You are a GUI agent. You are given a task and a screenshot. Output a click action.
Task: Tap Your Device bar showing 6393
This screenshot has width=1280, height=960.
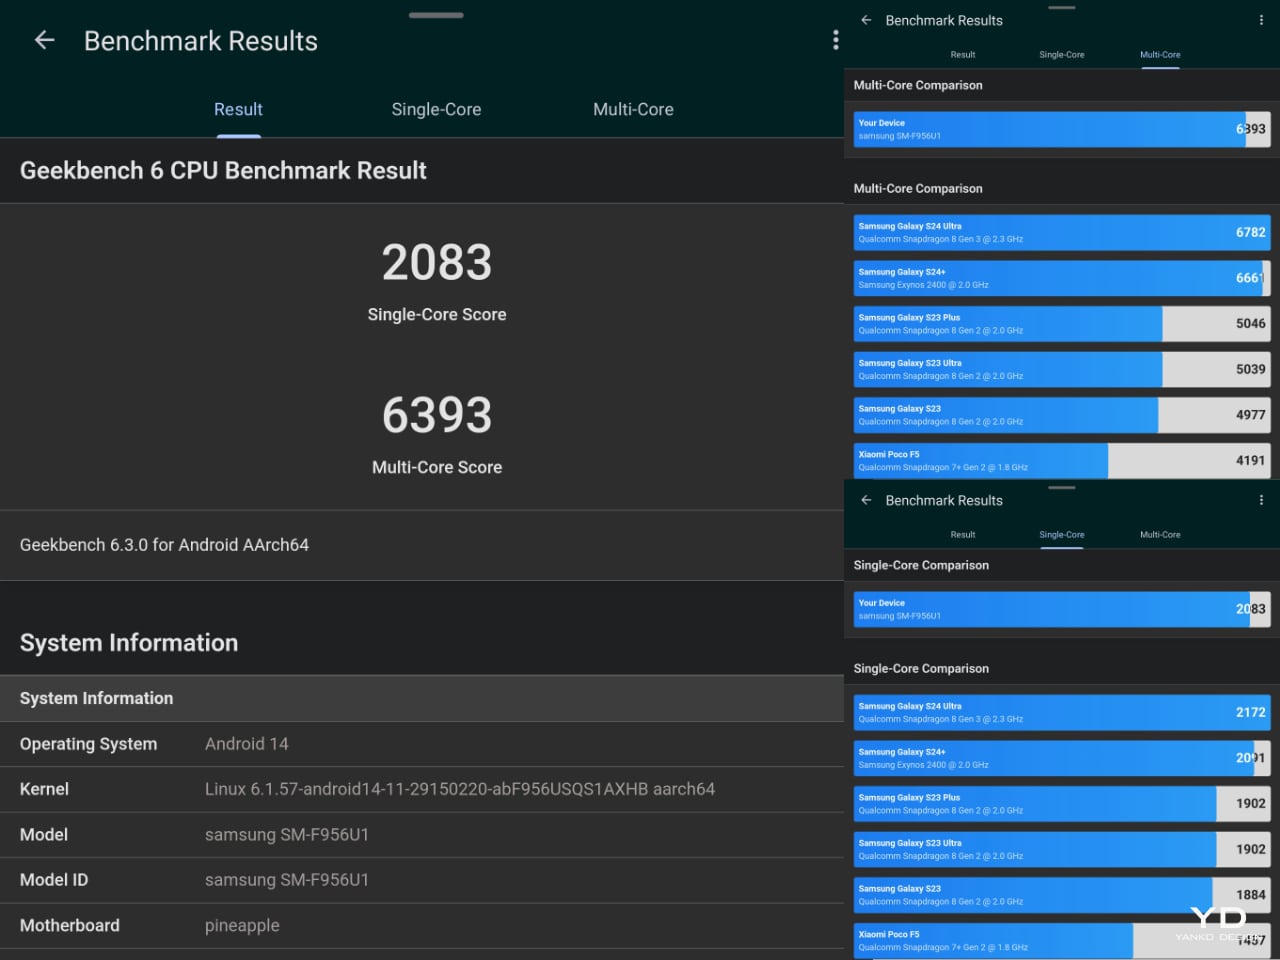[1061, 129]
